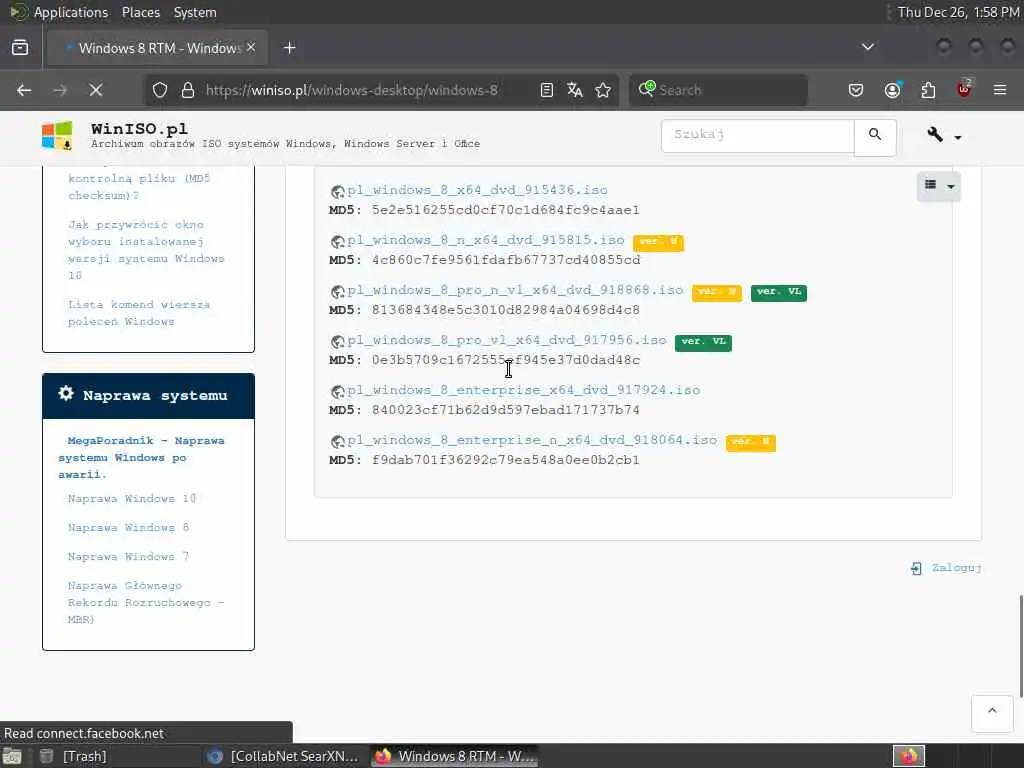Expand the list all tabs chevron
1024x768 pixels.
click(x=867, y=47)
